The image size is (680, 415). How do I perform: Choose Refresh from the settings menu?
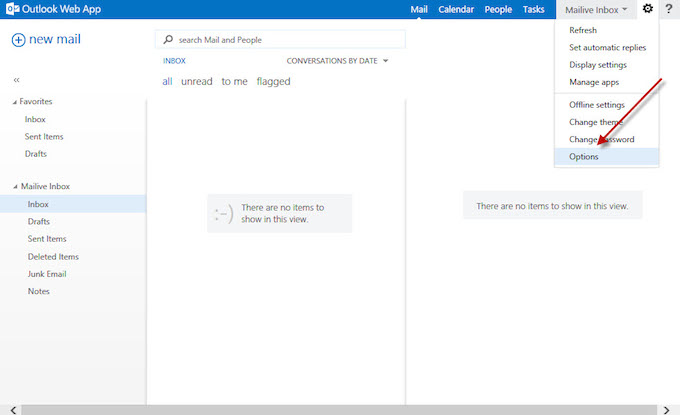tap(606, 30)
